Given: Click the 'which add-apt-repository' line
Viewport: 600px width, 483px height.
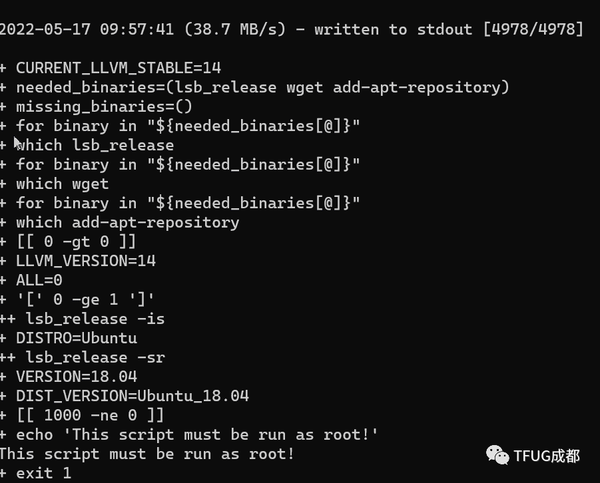Looking at the screenshot, I should (x=120, y=223).
